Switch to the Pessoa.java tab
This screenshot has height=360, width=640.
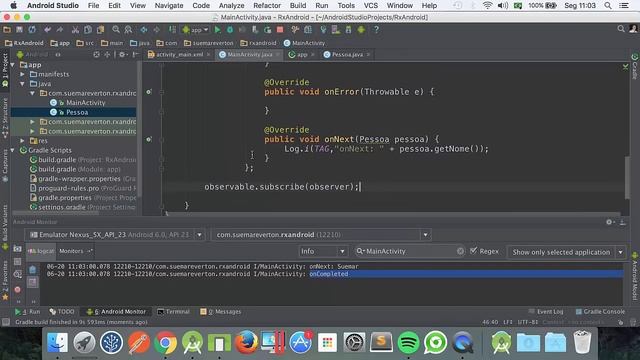347,54
